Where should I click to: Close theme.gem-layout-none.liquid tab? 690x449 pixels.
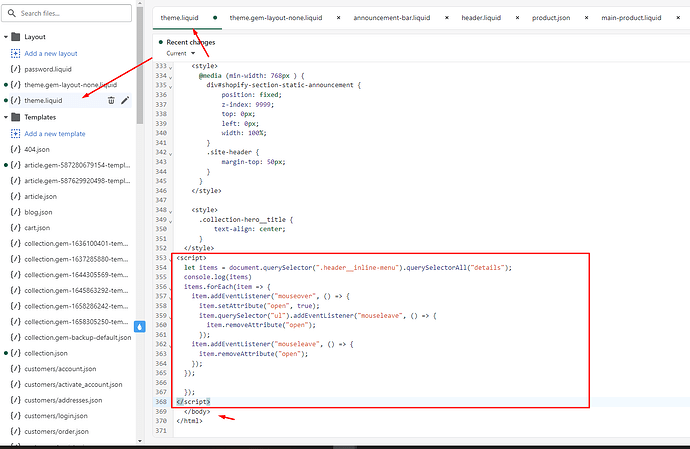[338, 18]
